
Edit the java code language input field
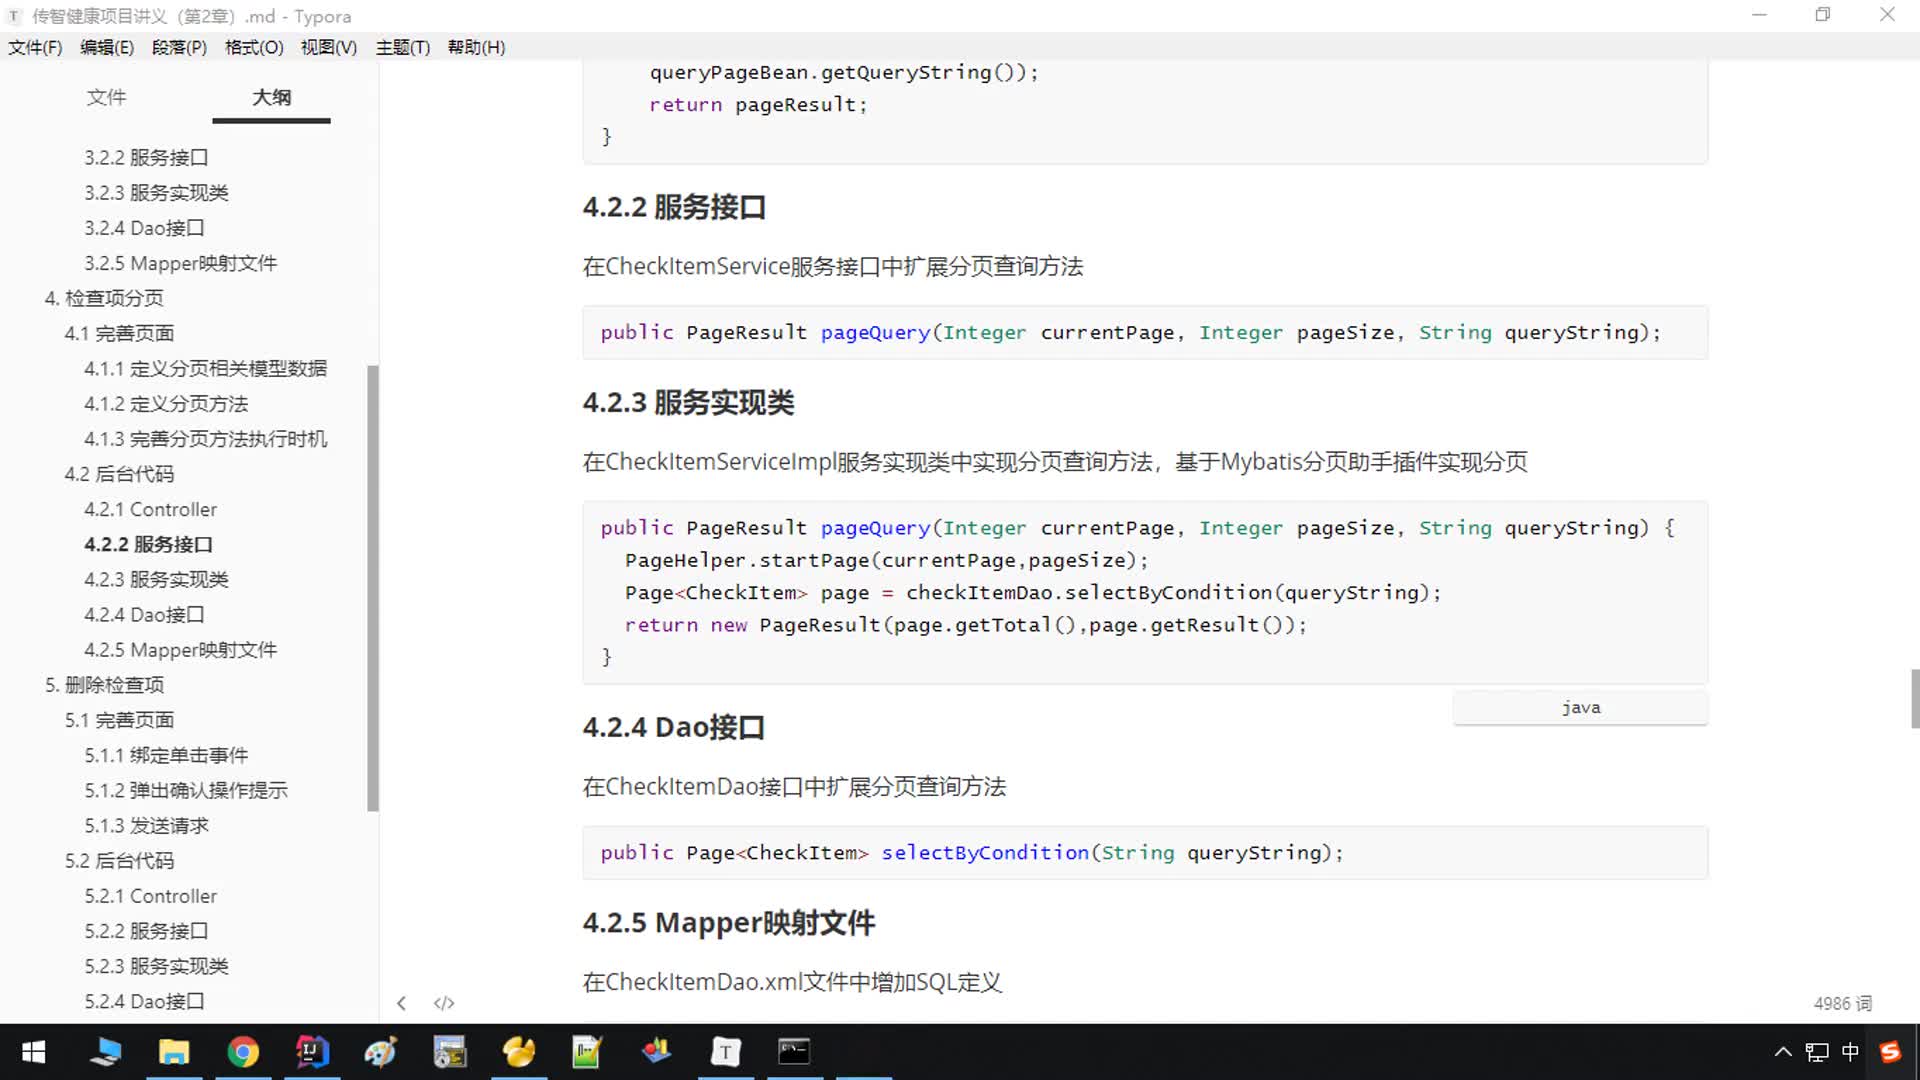click(1580, 707)
